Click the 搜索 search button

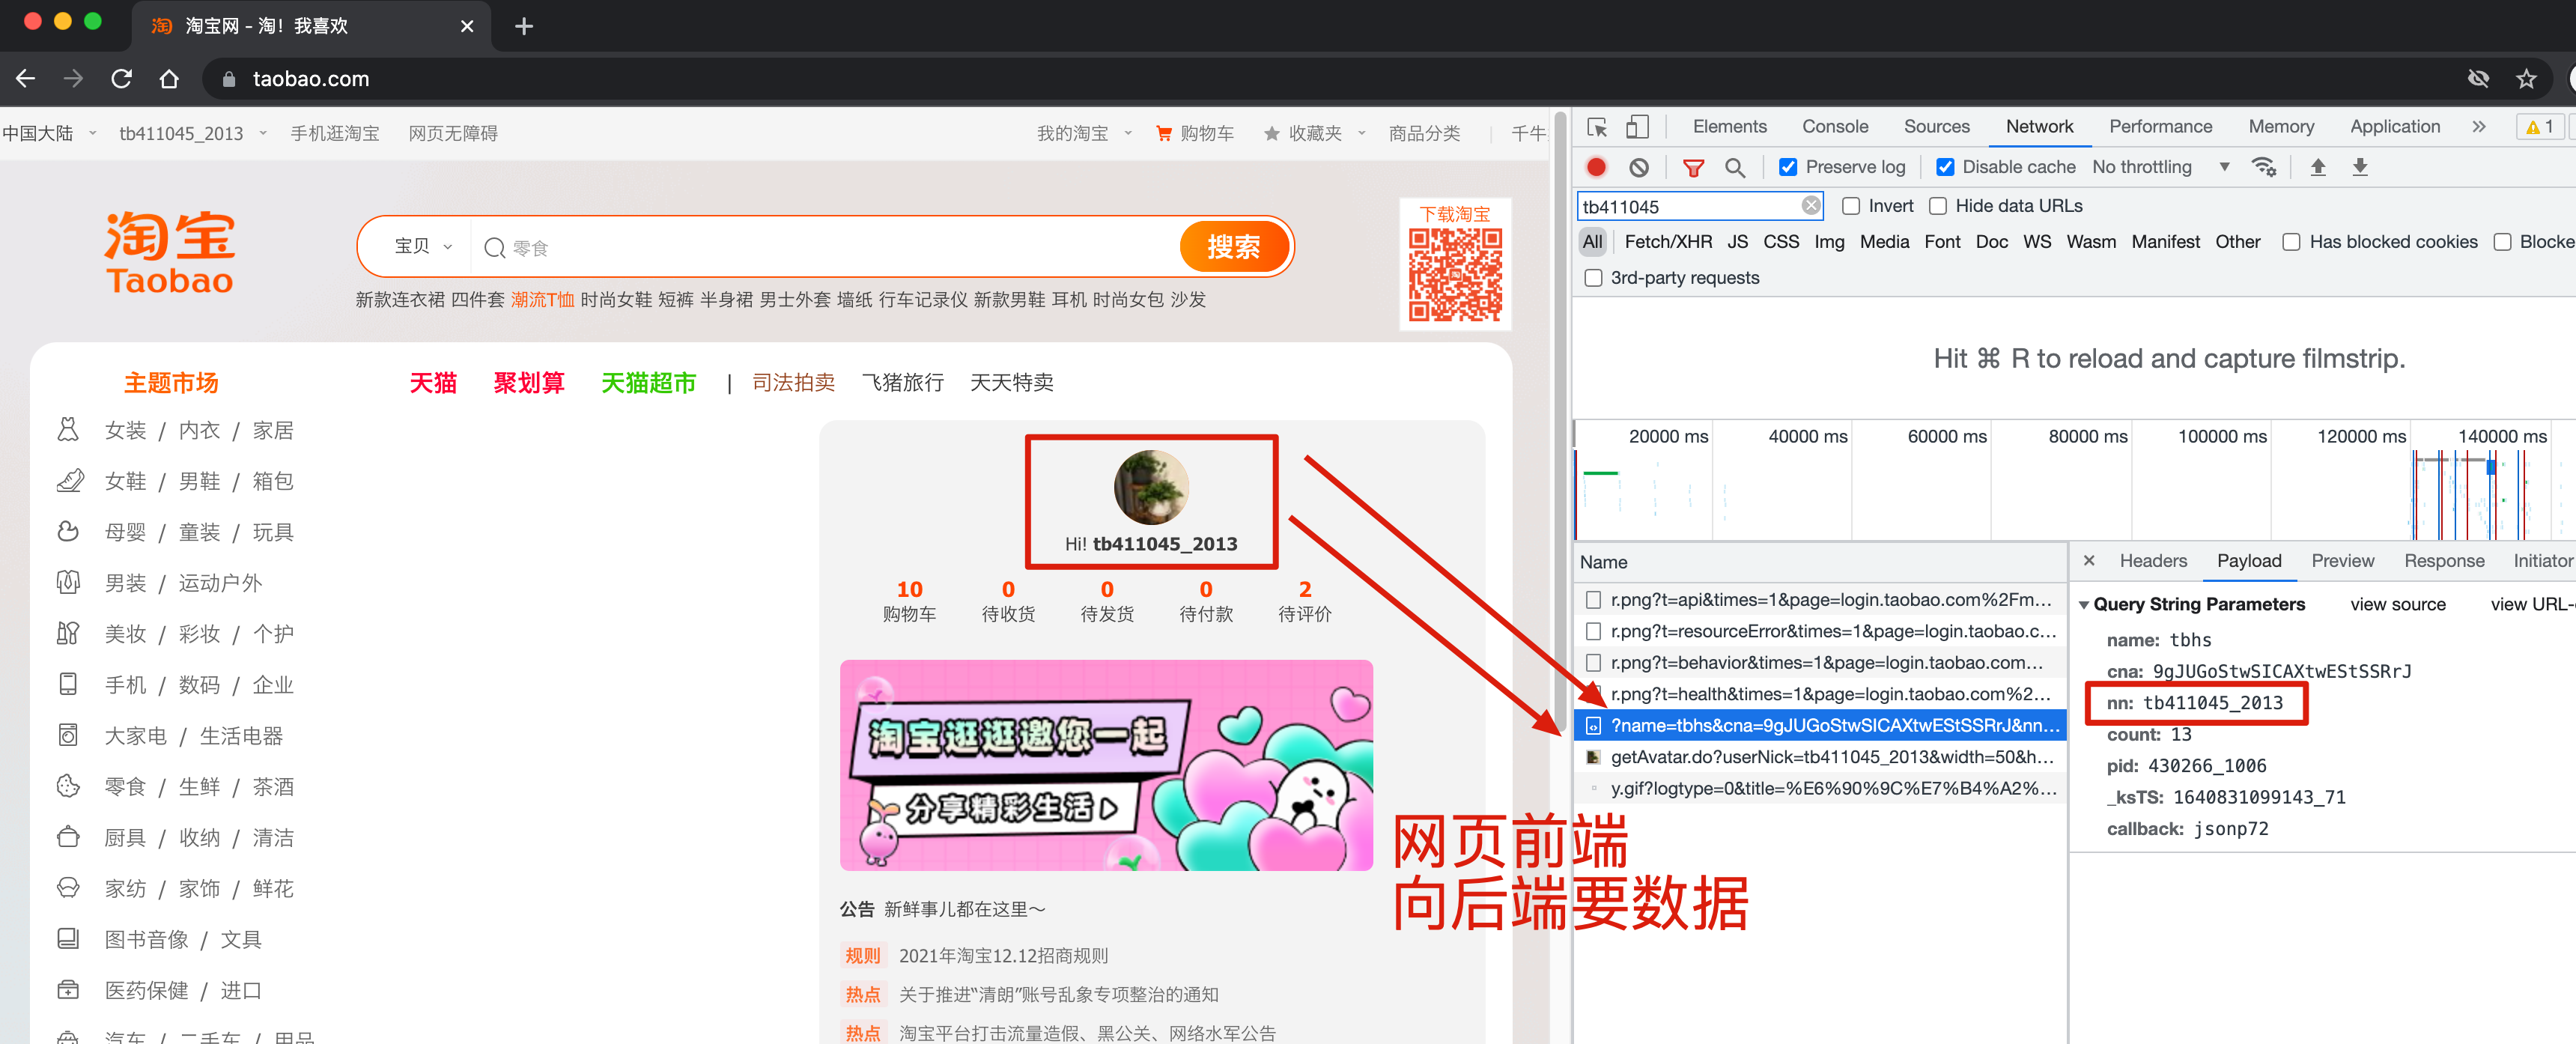1234,246
